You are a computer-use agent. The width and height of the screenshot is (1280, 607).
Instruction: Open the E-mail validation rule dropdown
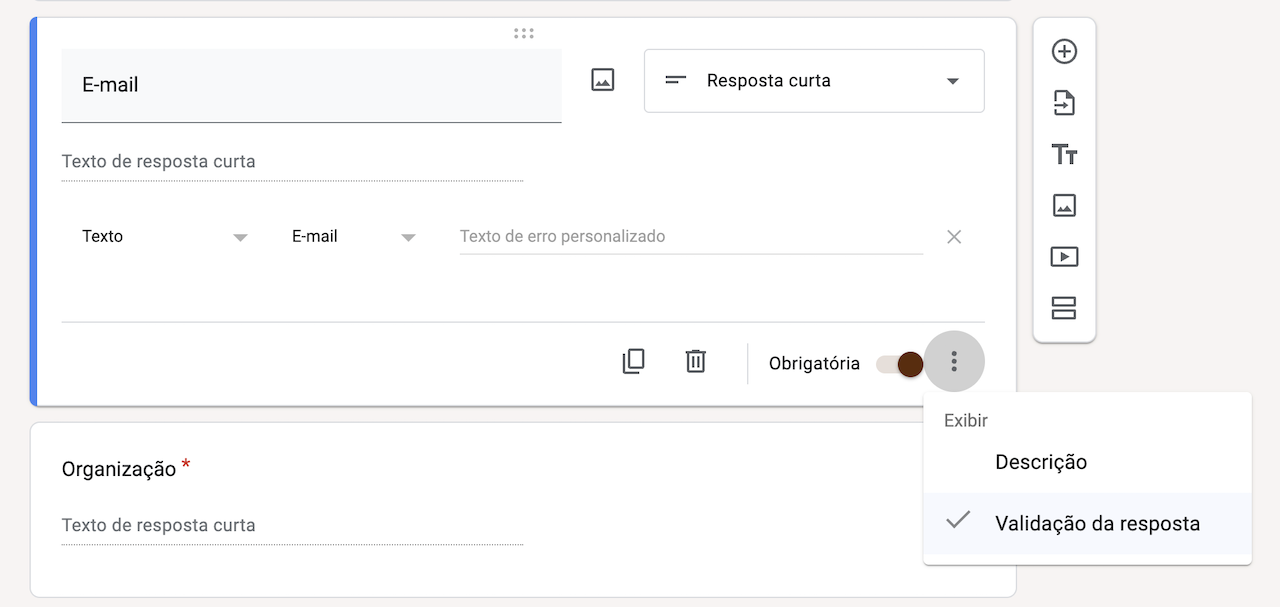point(353,237)
